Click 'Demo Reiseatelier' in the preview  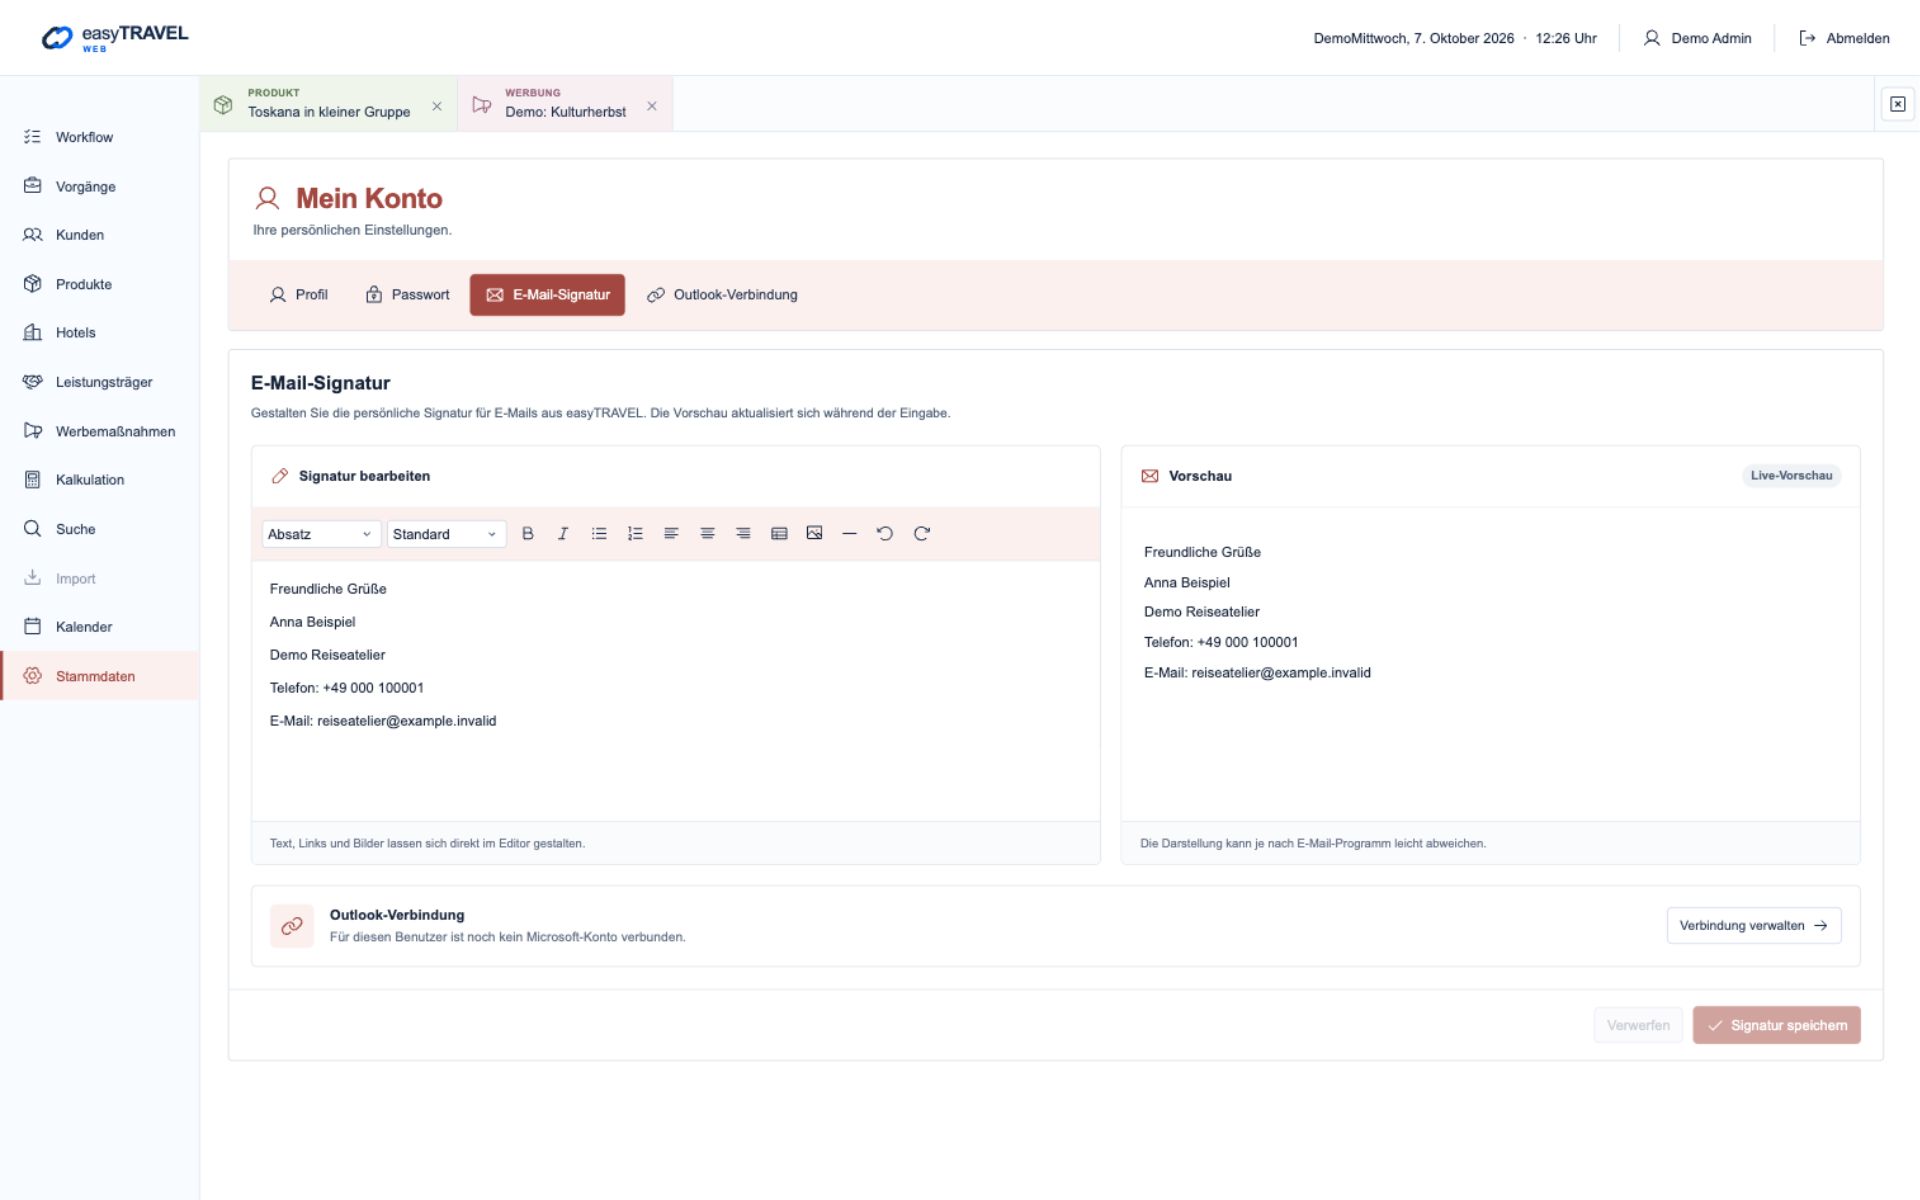(x=1201, y=612)
